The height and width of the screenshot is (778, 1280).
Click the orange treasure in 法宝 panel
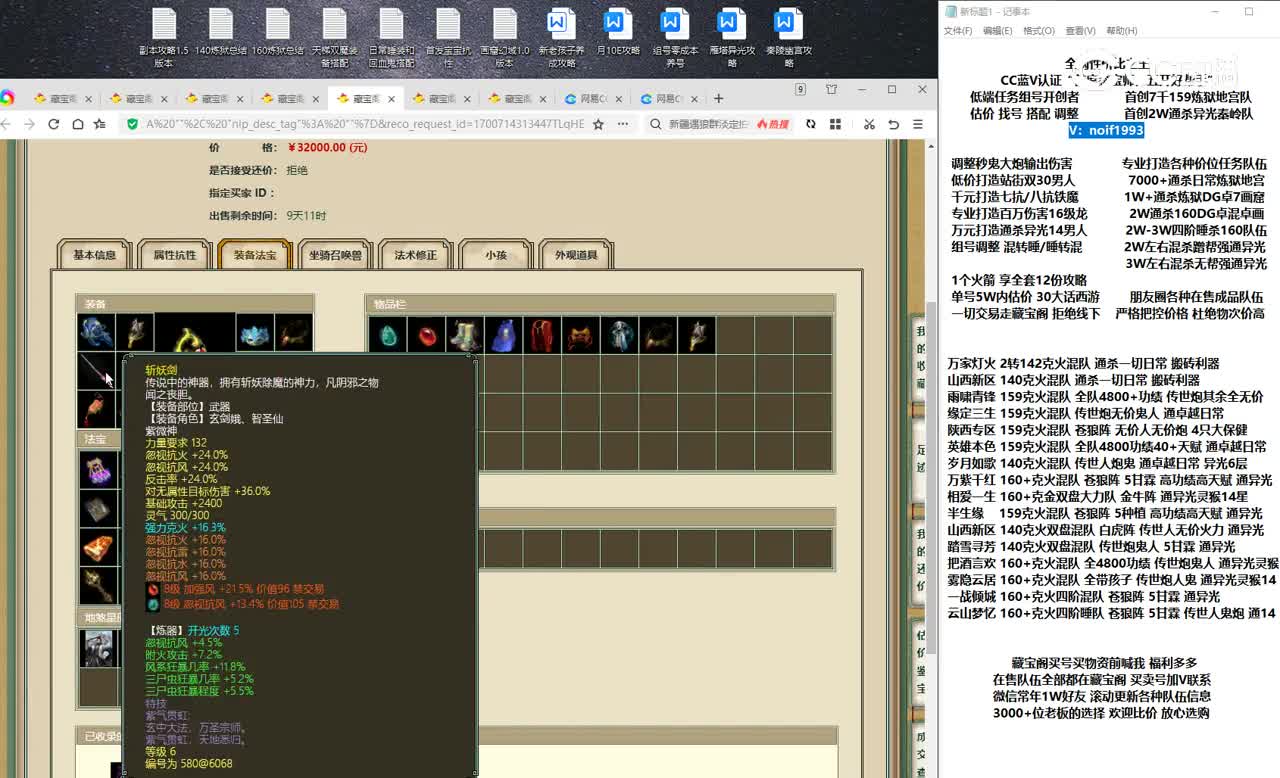point(97,547)
